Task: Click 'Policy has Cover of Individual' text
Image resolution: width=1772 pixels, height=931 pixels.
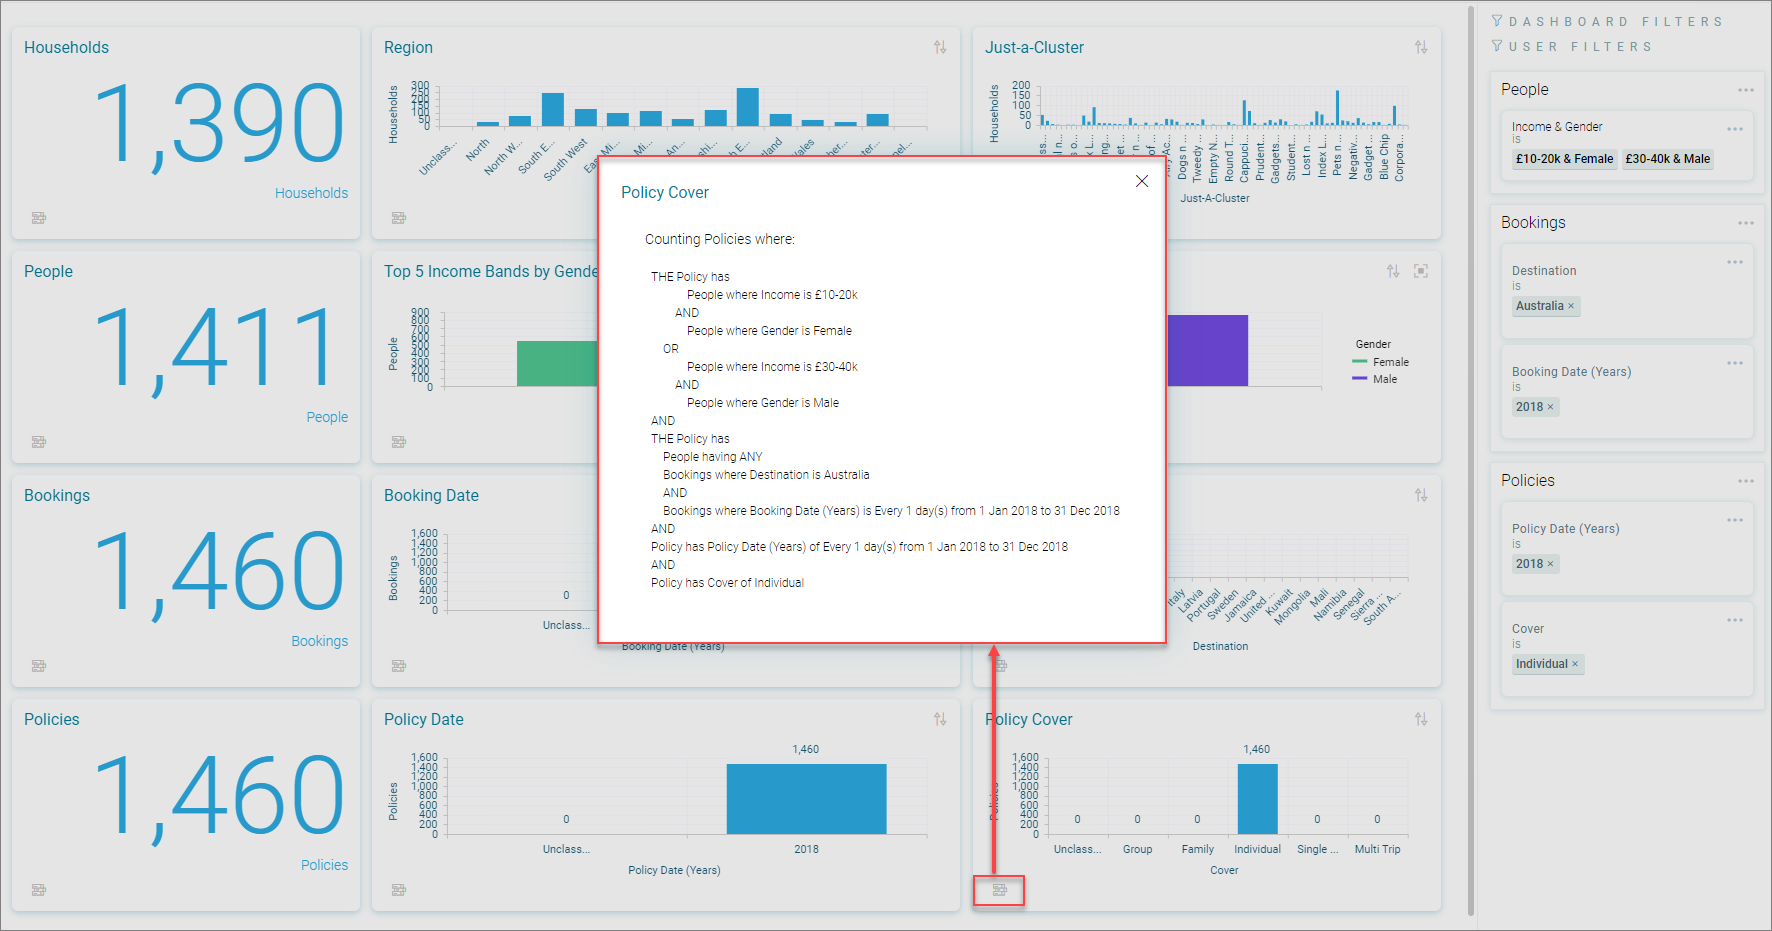Action: [727, 583]
